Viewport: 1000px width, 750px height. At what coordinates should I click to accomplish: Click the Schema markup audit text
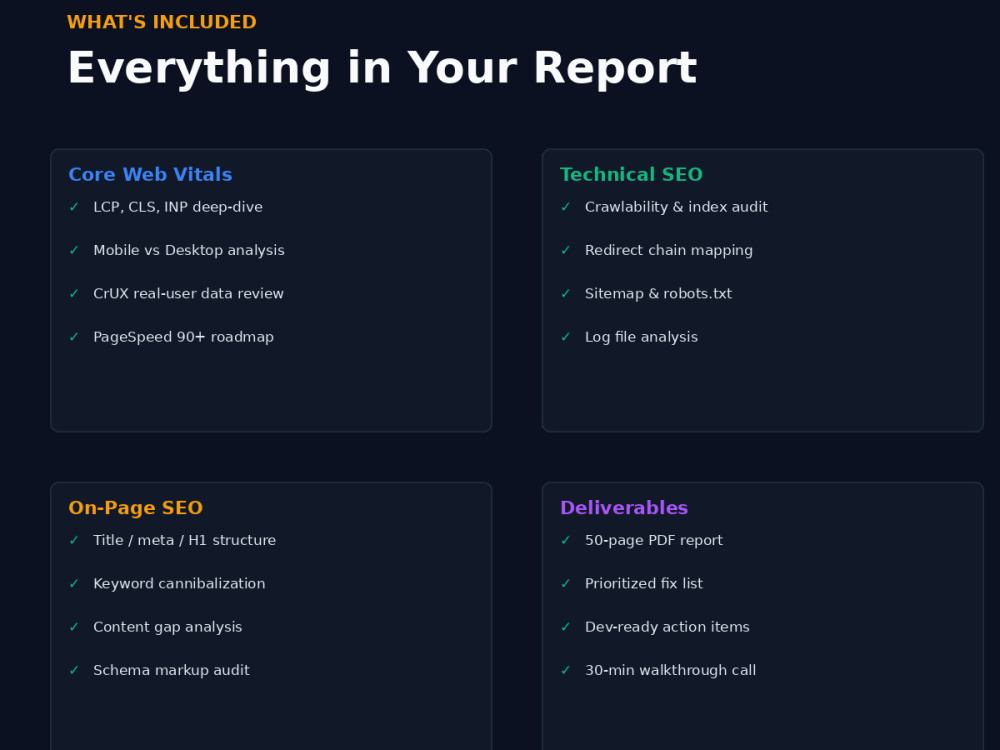pyautogui.click(x=172, y=671)
